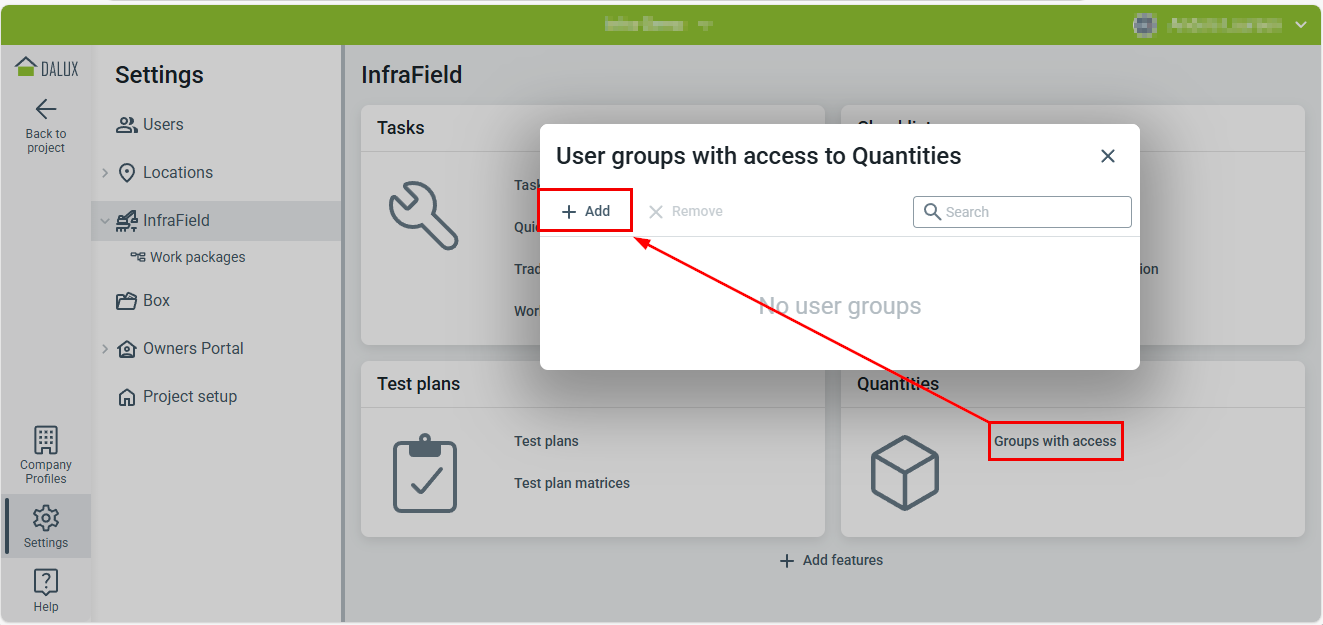Expand the Locations tree item

point(105,173)
